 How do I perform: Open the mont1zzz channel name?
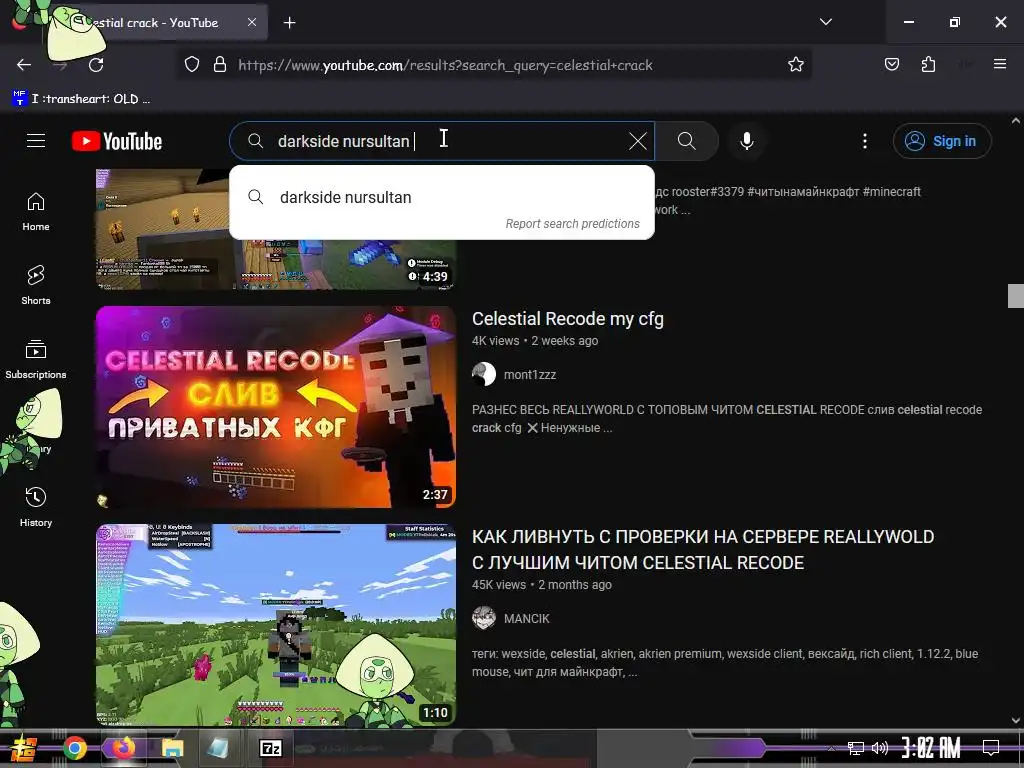tap(530, 374)
